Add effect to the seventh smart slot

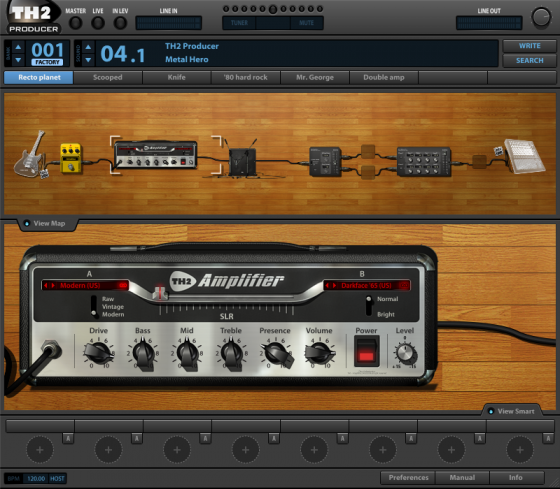click(x=451, y=450)
